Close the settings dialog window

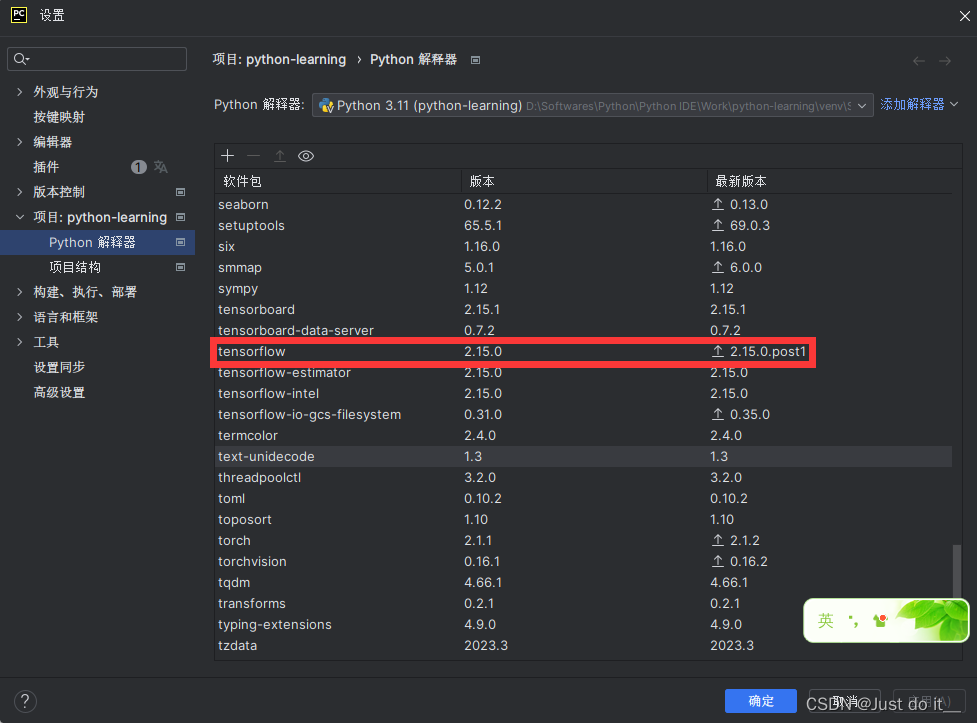965,16
